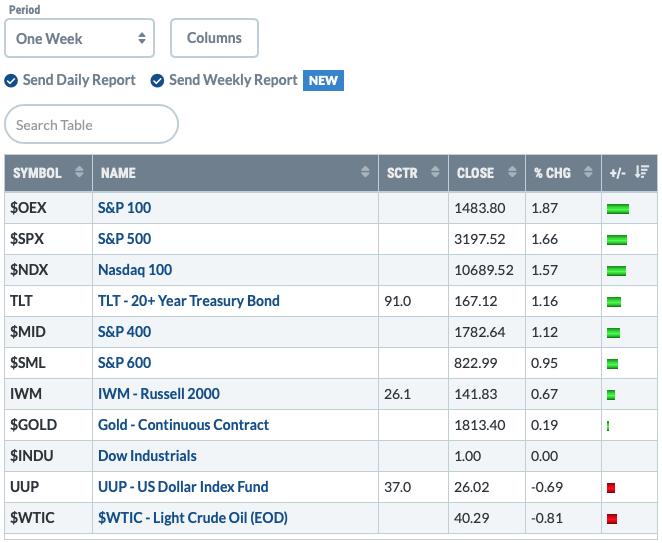Toggle the Send Weekly Report checkbox
This screenshot has height=543, width=662.
coord(157,80)
